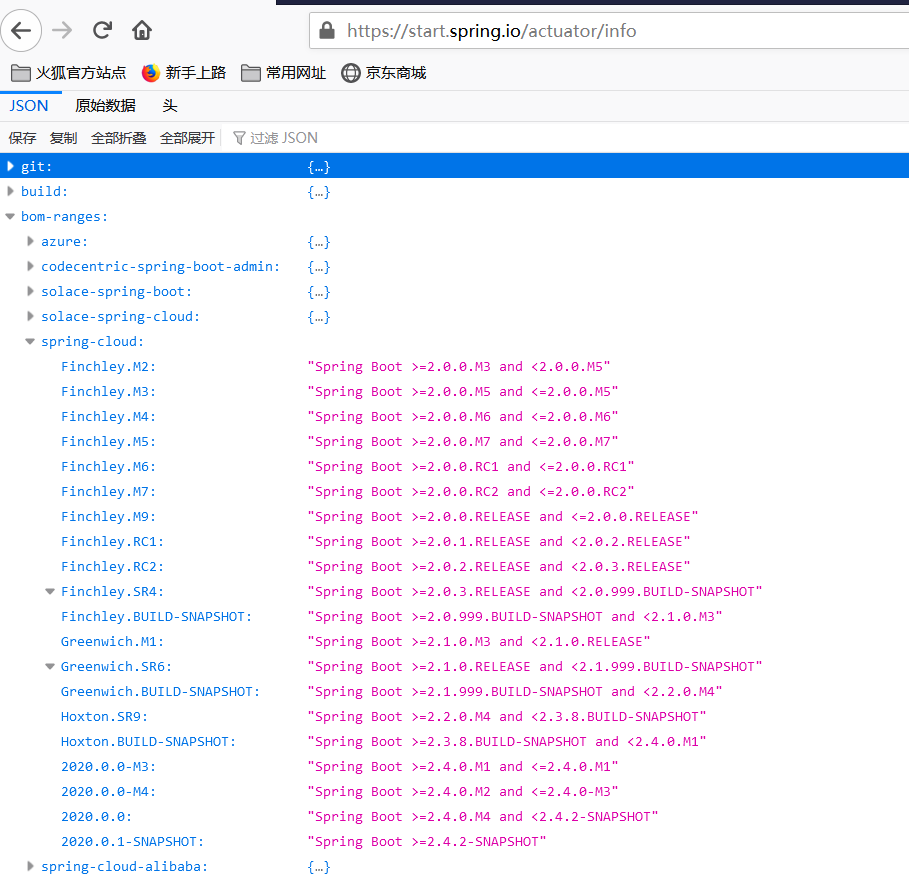
Task: Switch to the 原始数据 tab
Action: (x=105, y=106)
